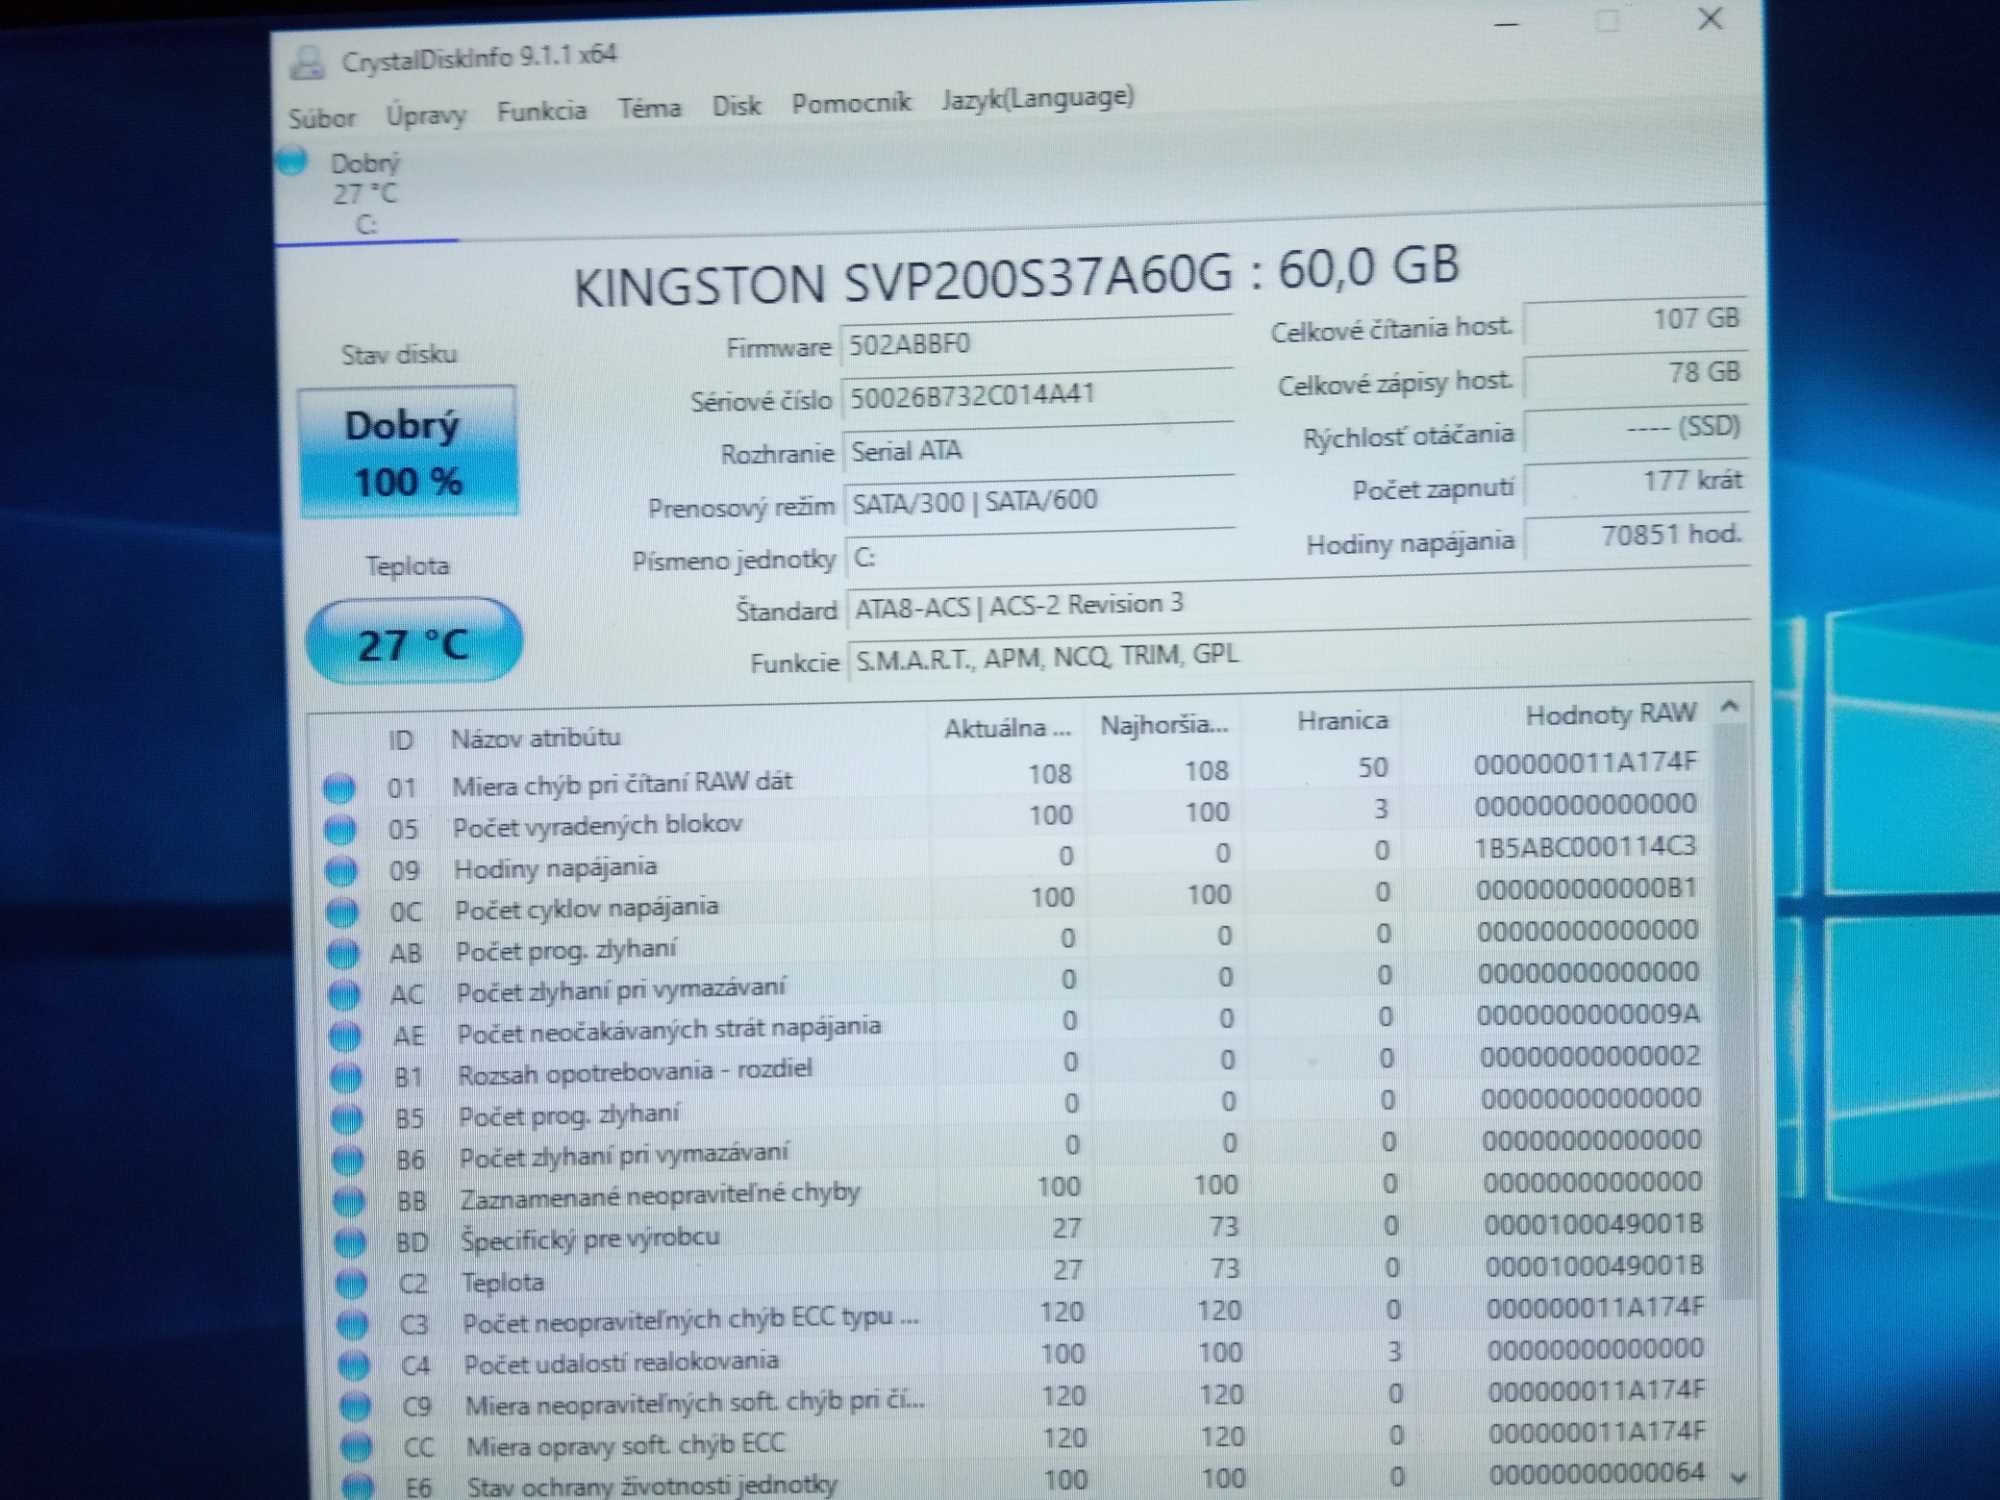Open the Súbor menu
2000x1500 pixels.
(322, 118)
